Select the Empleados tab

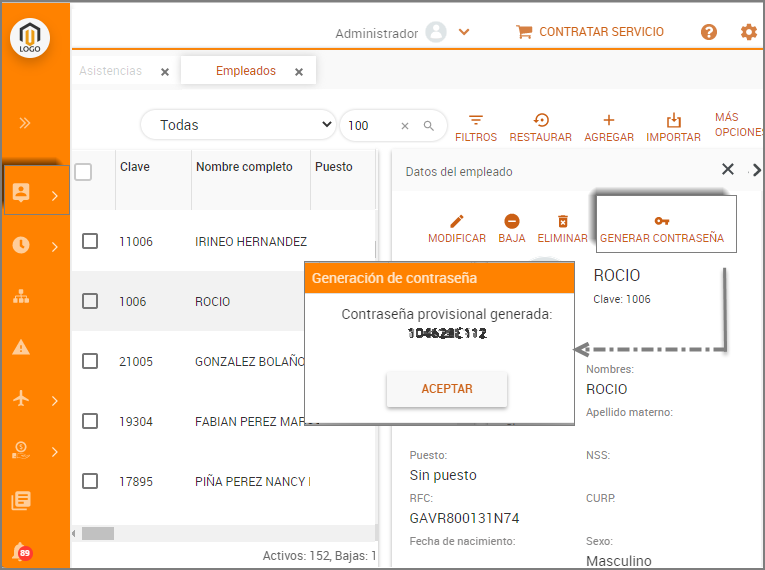(245, 71)
